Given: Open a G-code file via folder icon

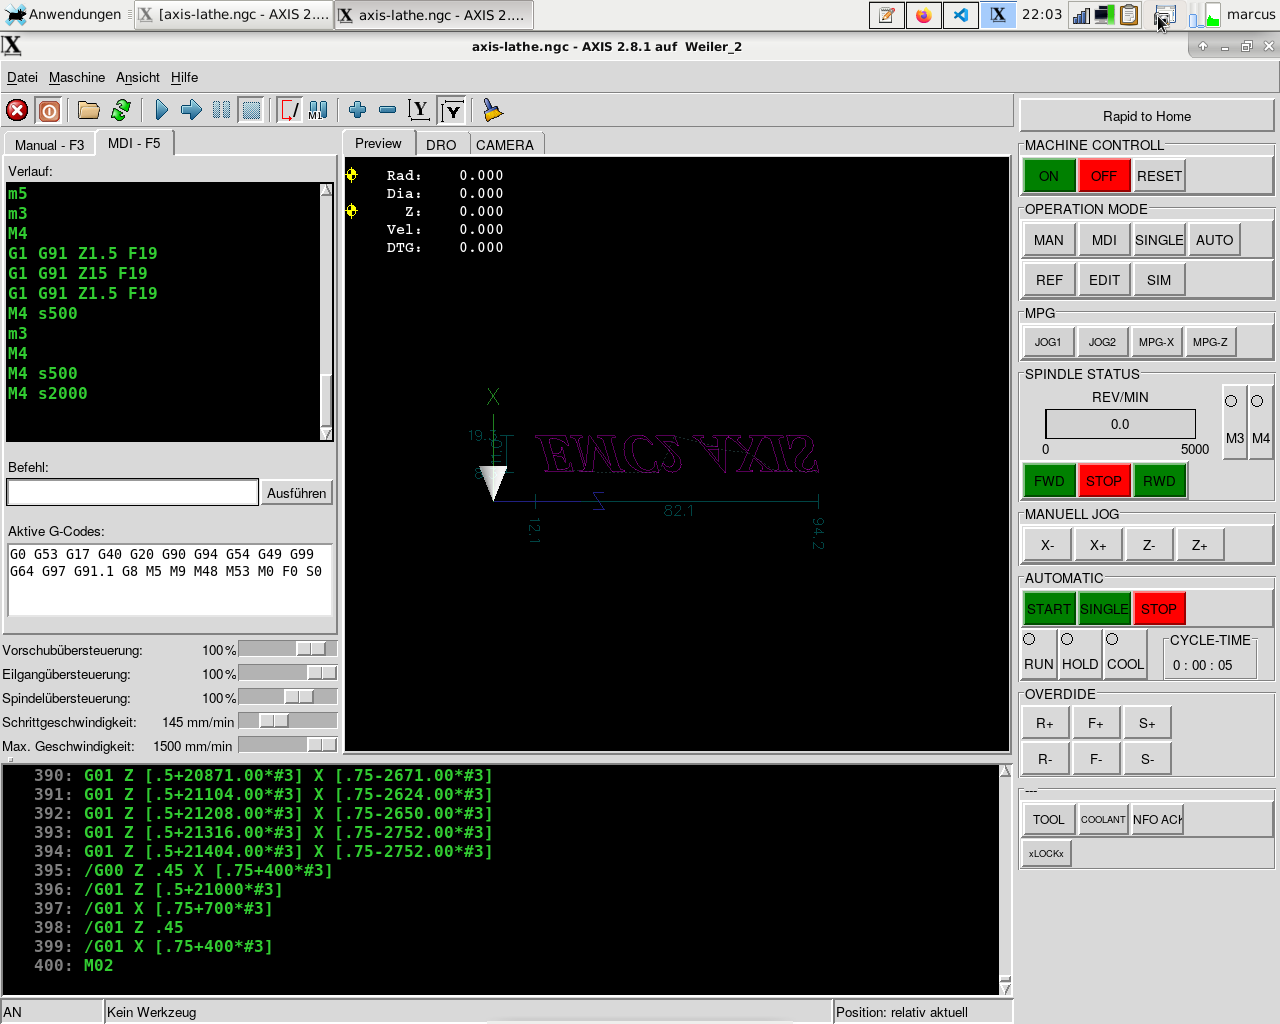Looking at the screenshot, I should tap(89, 110).
